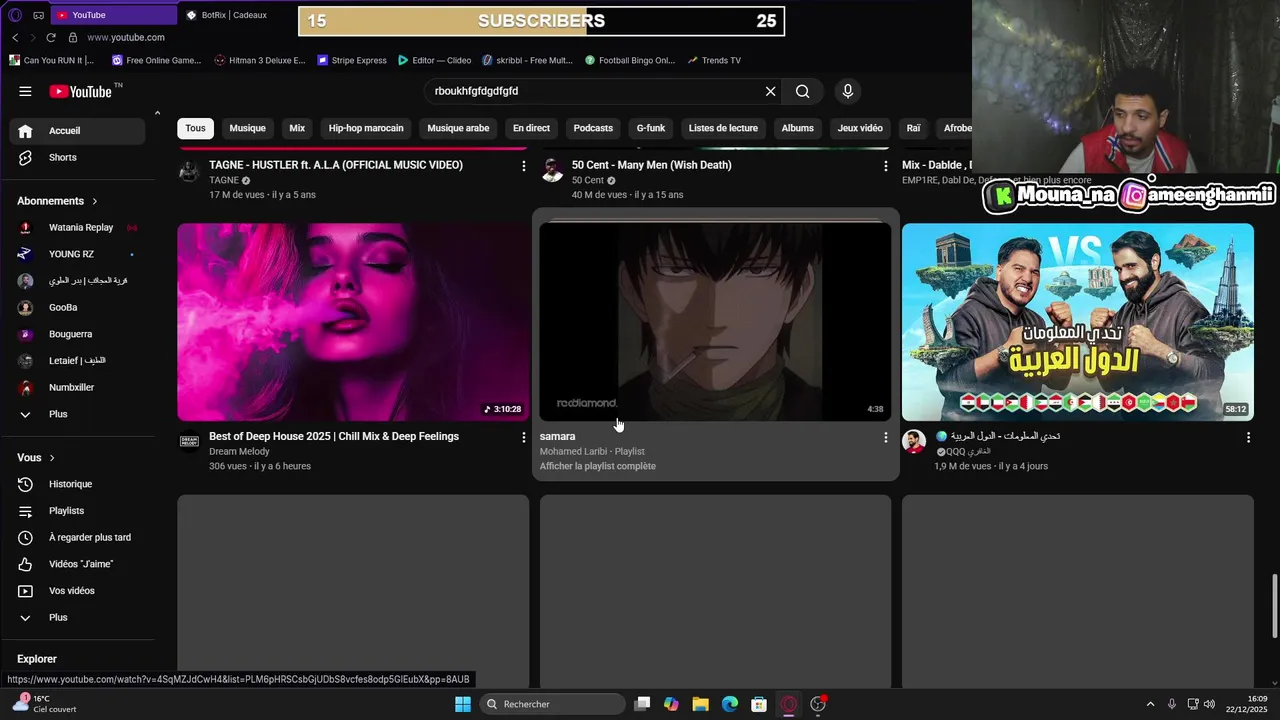Click the TAGNE channel avatar
The width and height of the screenshot is (1280, 720).
(189, 170)
